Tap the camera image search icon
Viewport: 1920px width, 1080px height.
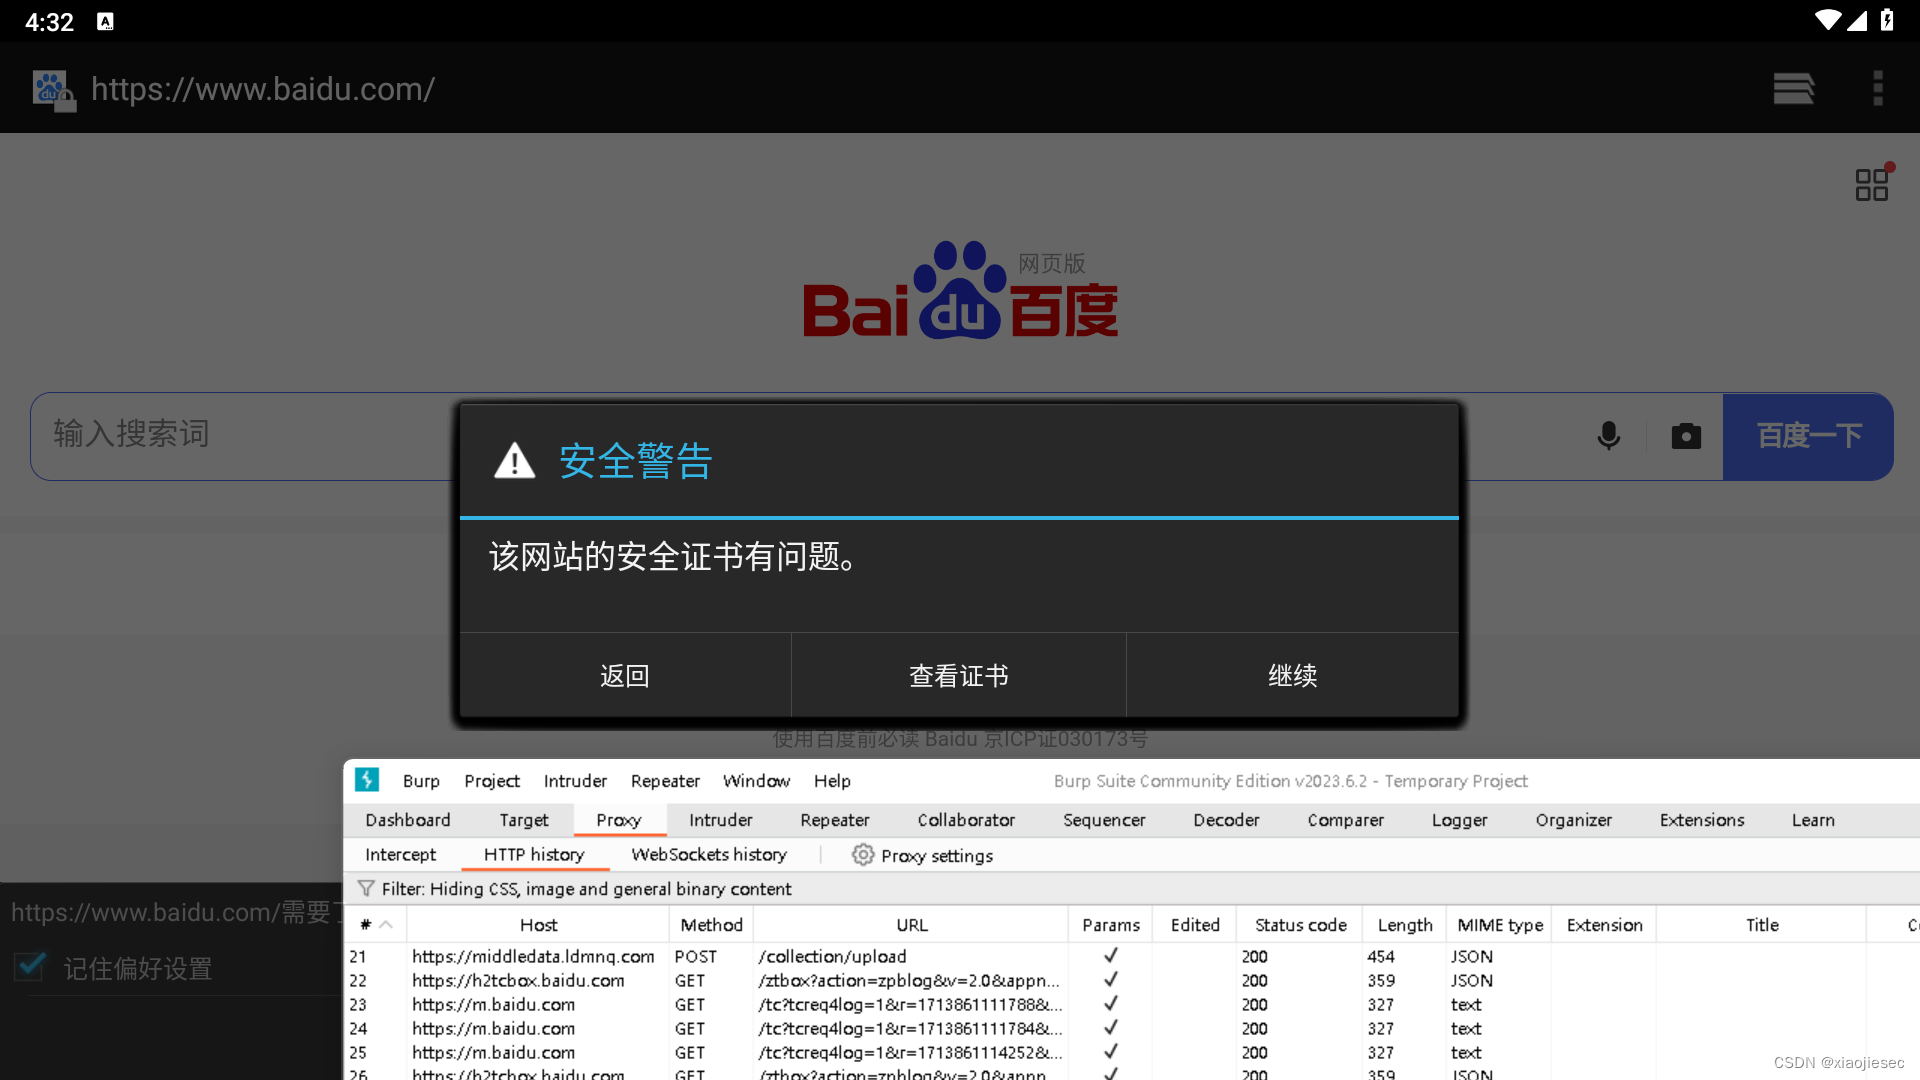point(1686,436)
